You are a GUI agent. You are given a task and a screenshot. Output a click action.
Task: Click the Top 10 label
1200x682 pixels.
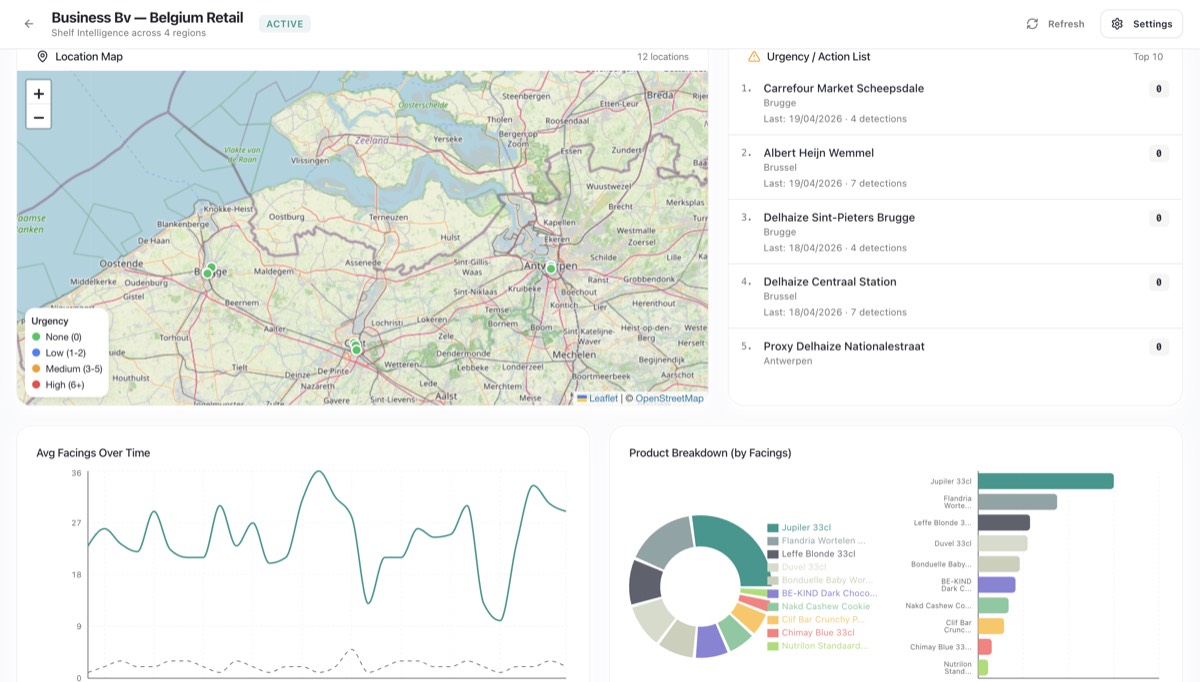pos(1148,57)
